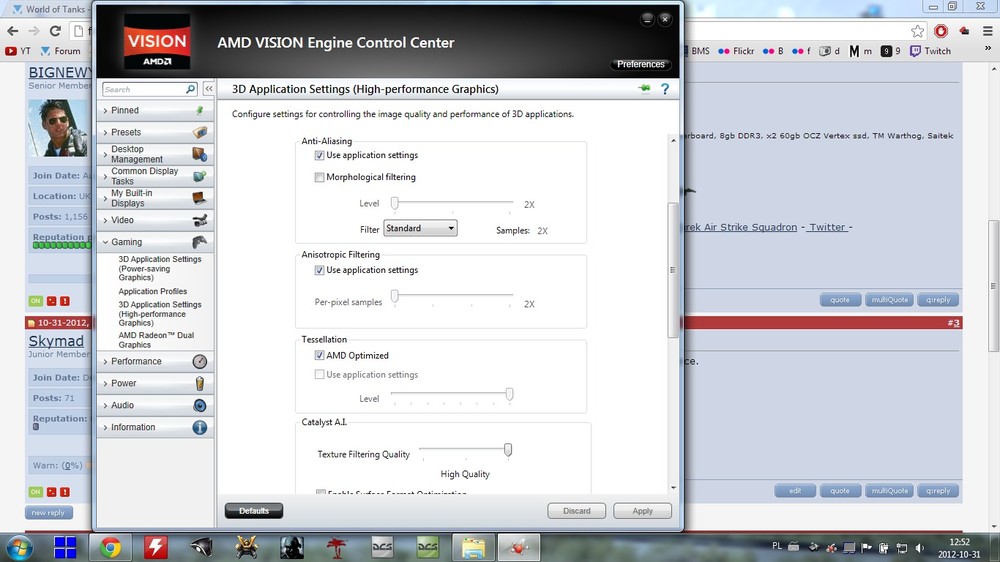Click the green pin icon beside Pinned
This screenshot has width=1000, height=562.
tap(200, 110)
